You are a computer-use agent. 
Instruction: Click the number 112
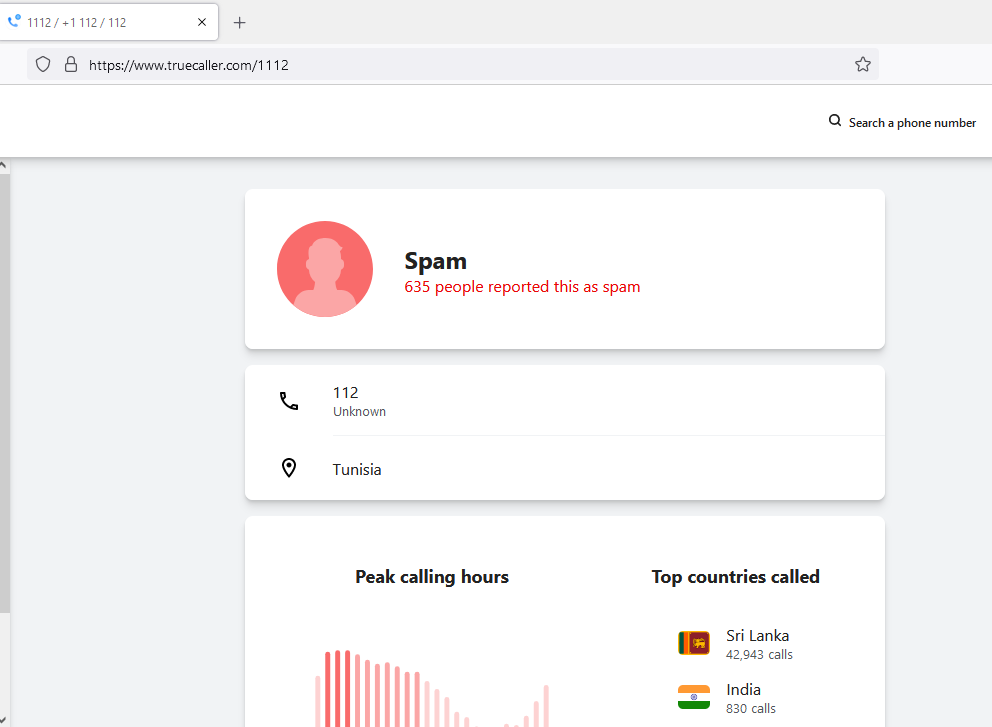tap(345, 393)
